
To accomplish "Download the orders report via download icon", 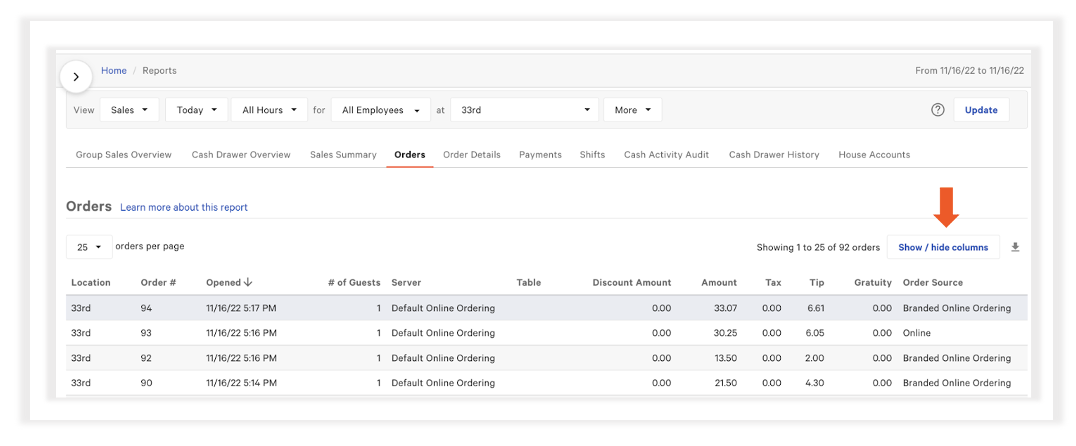I will pos(1015,247).
